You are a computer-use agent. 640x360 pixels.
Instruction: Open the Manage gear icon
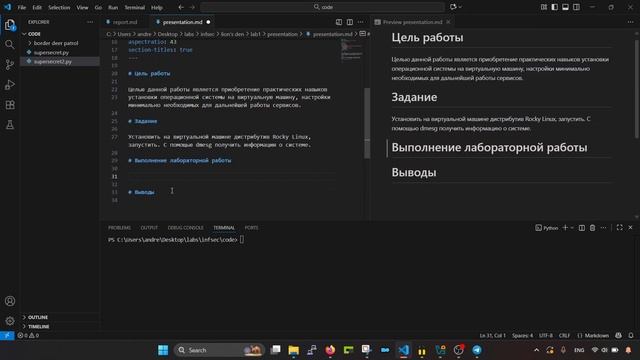[10, 321]
